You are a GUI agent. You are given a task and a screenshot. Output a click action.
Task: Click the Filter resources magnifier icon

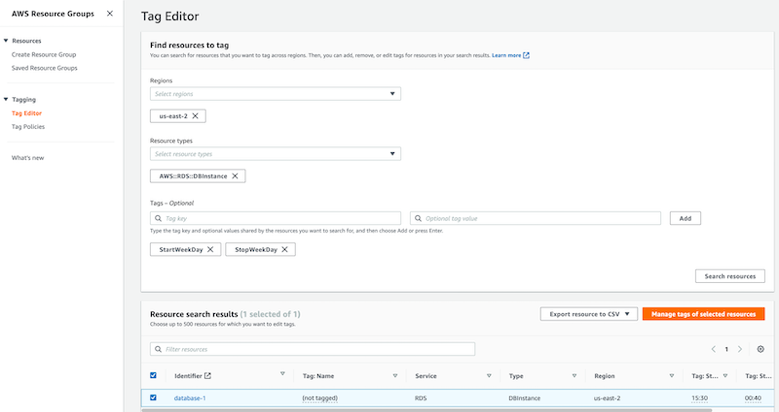[x=158, y=349]
